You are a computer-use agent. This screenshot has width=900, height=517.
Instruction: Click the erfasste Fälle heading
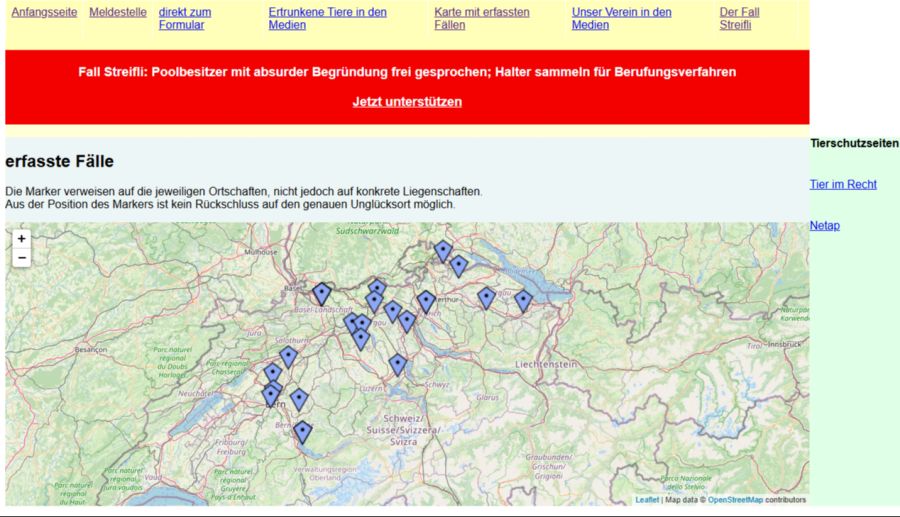pos(59,161)
